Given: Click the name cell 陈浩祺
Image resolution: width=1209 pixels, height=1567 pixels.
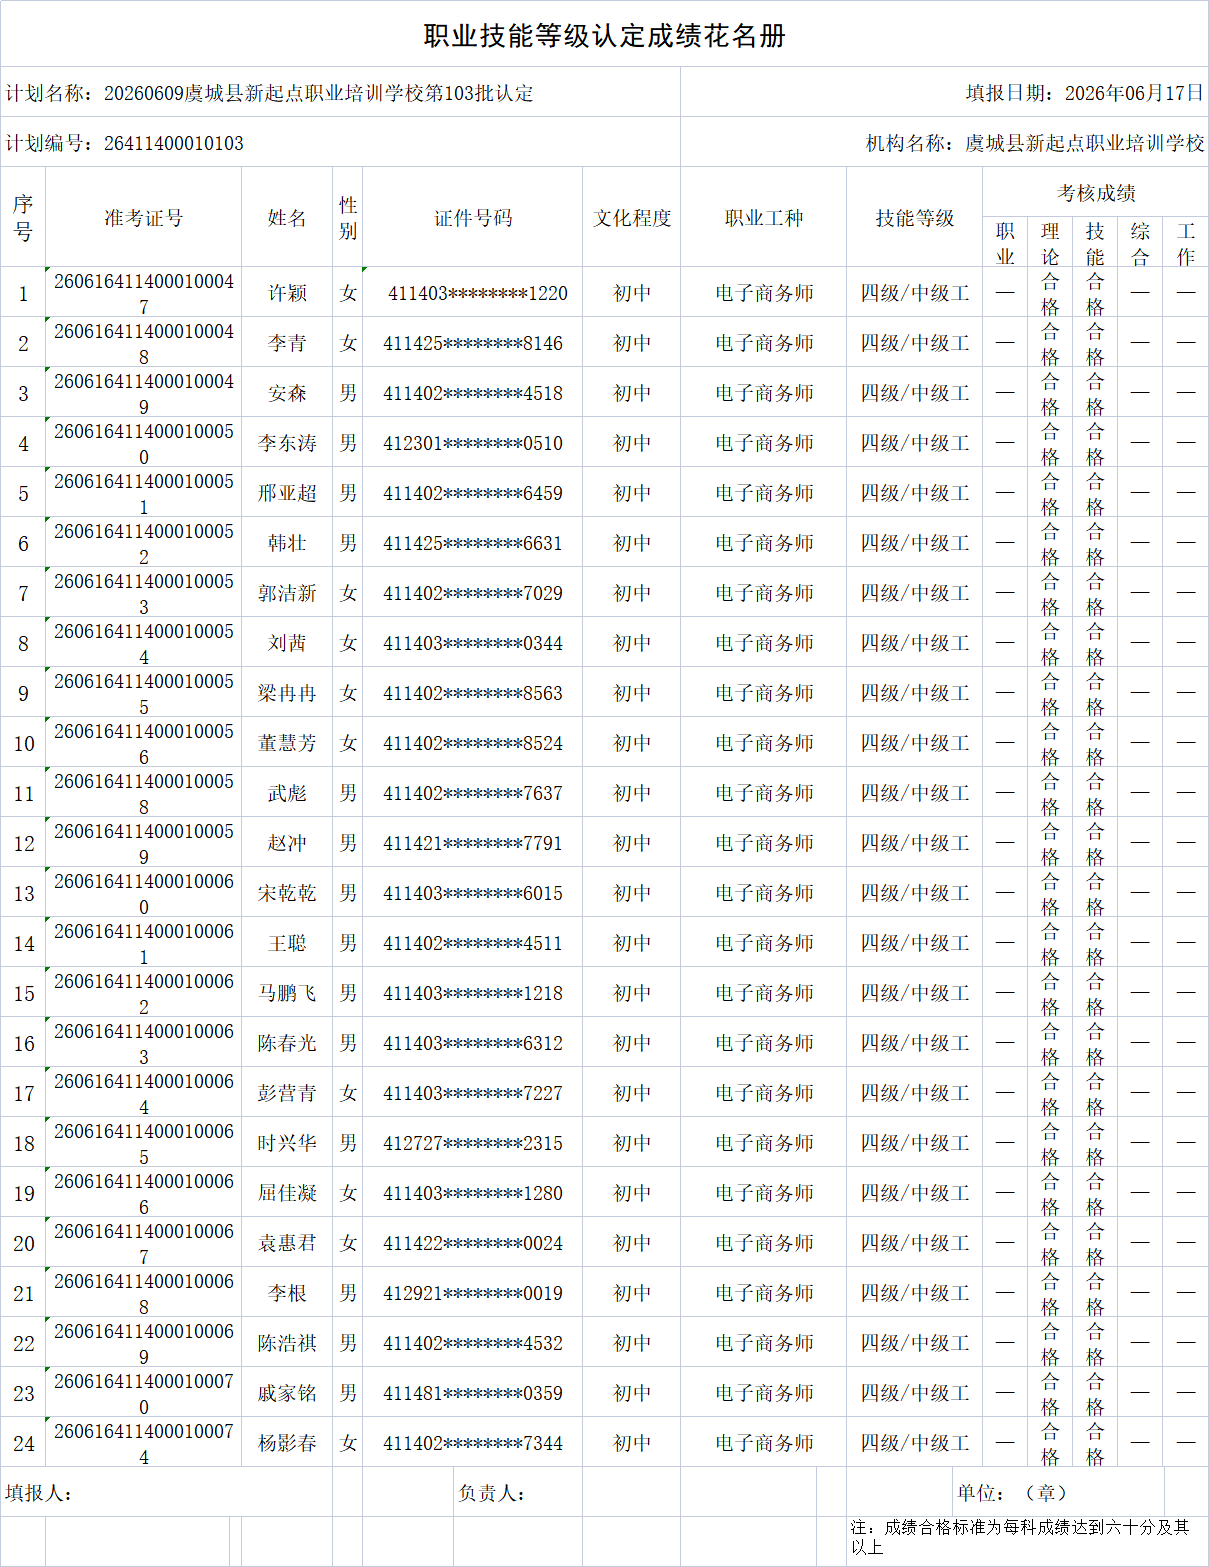Looking at the screenshot, I should coord(287,1343).
